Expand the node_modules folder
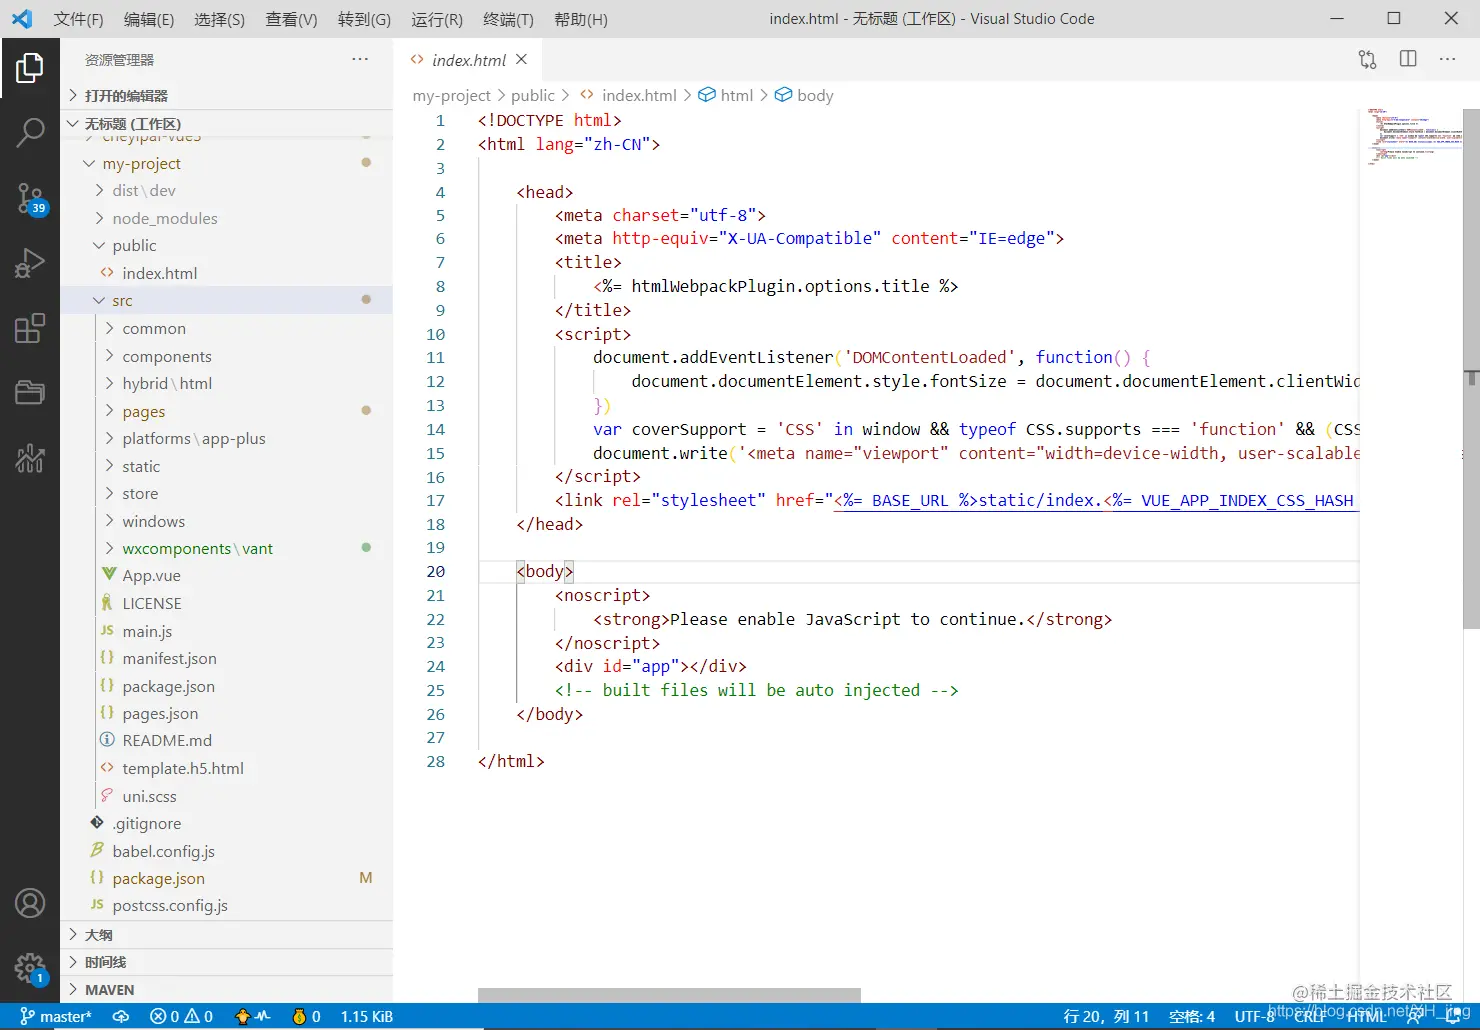 [x=226, y=218]
